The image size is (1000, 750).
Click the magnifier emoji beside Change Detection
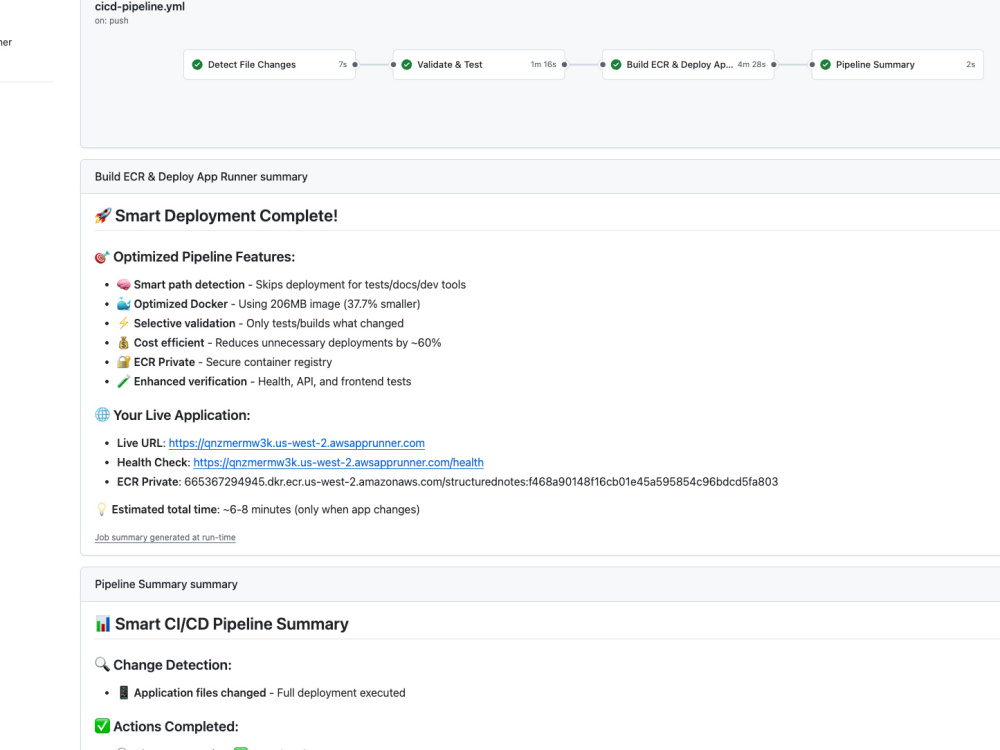pyautogui.click(x=102, y=665)
